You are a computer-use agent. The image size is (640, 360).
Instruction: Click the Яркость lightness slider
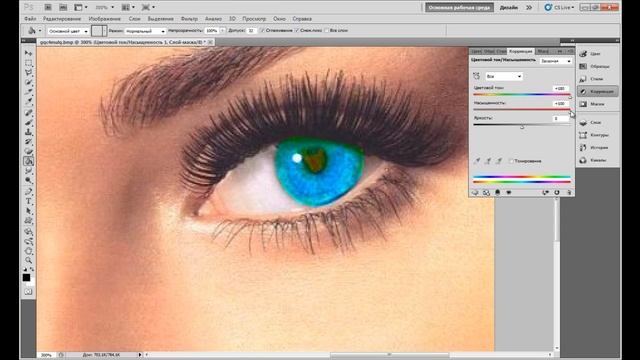tap(522, 125)
